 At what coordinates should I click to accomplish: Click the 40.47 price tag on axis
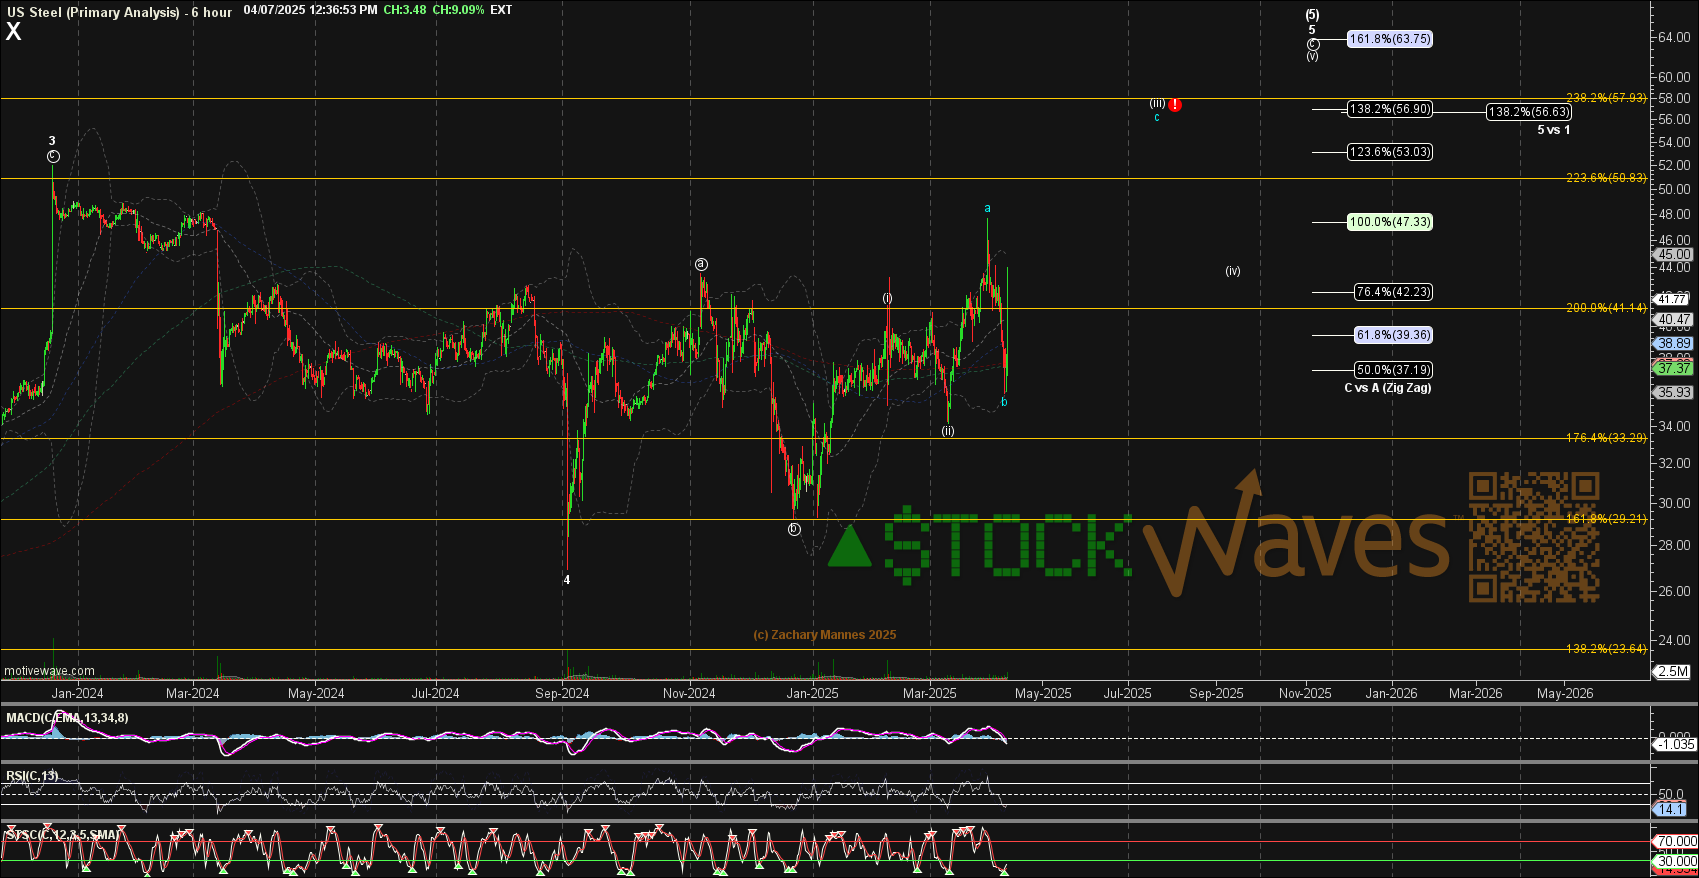(x=1674, y=320)
